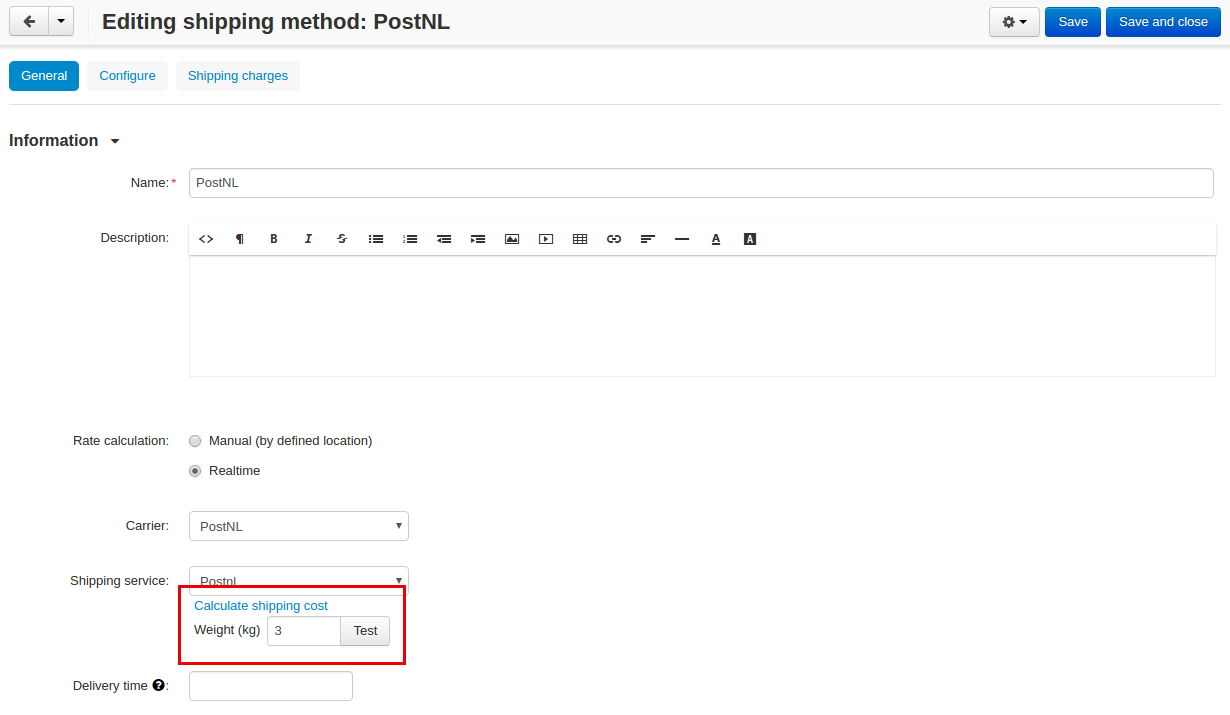Insert a hyperlink in the description

point(614,239)
